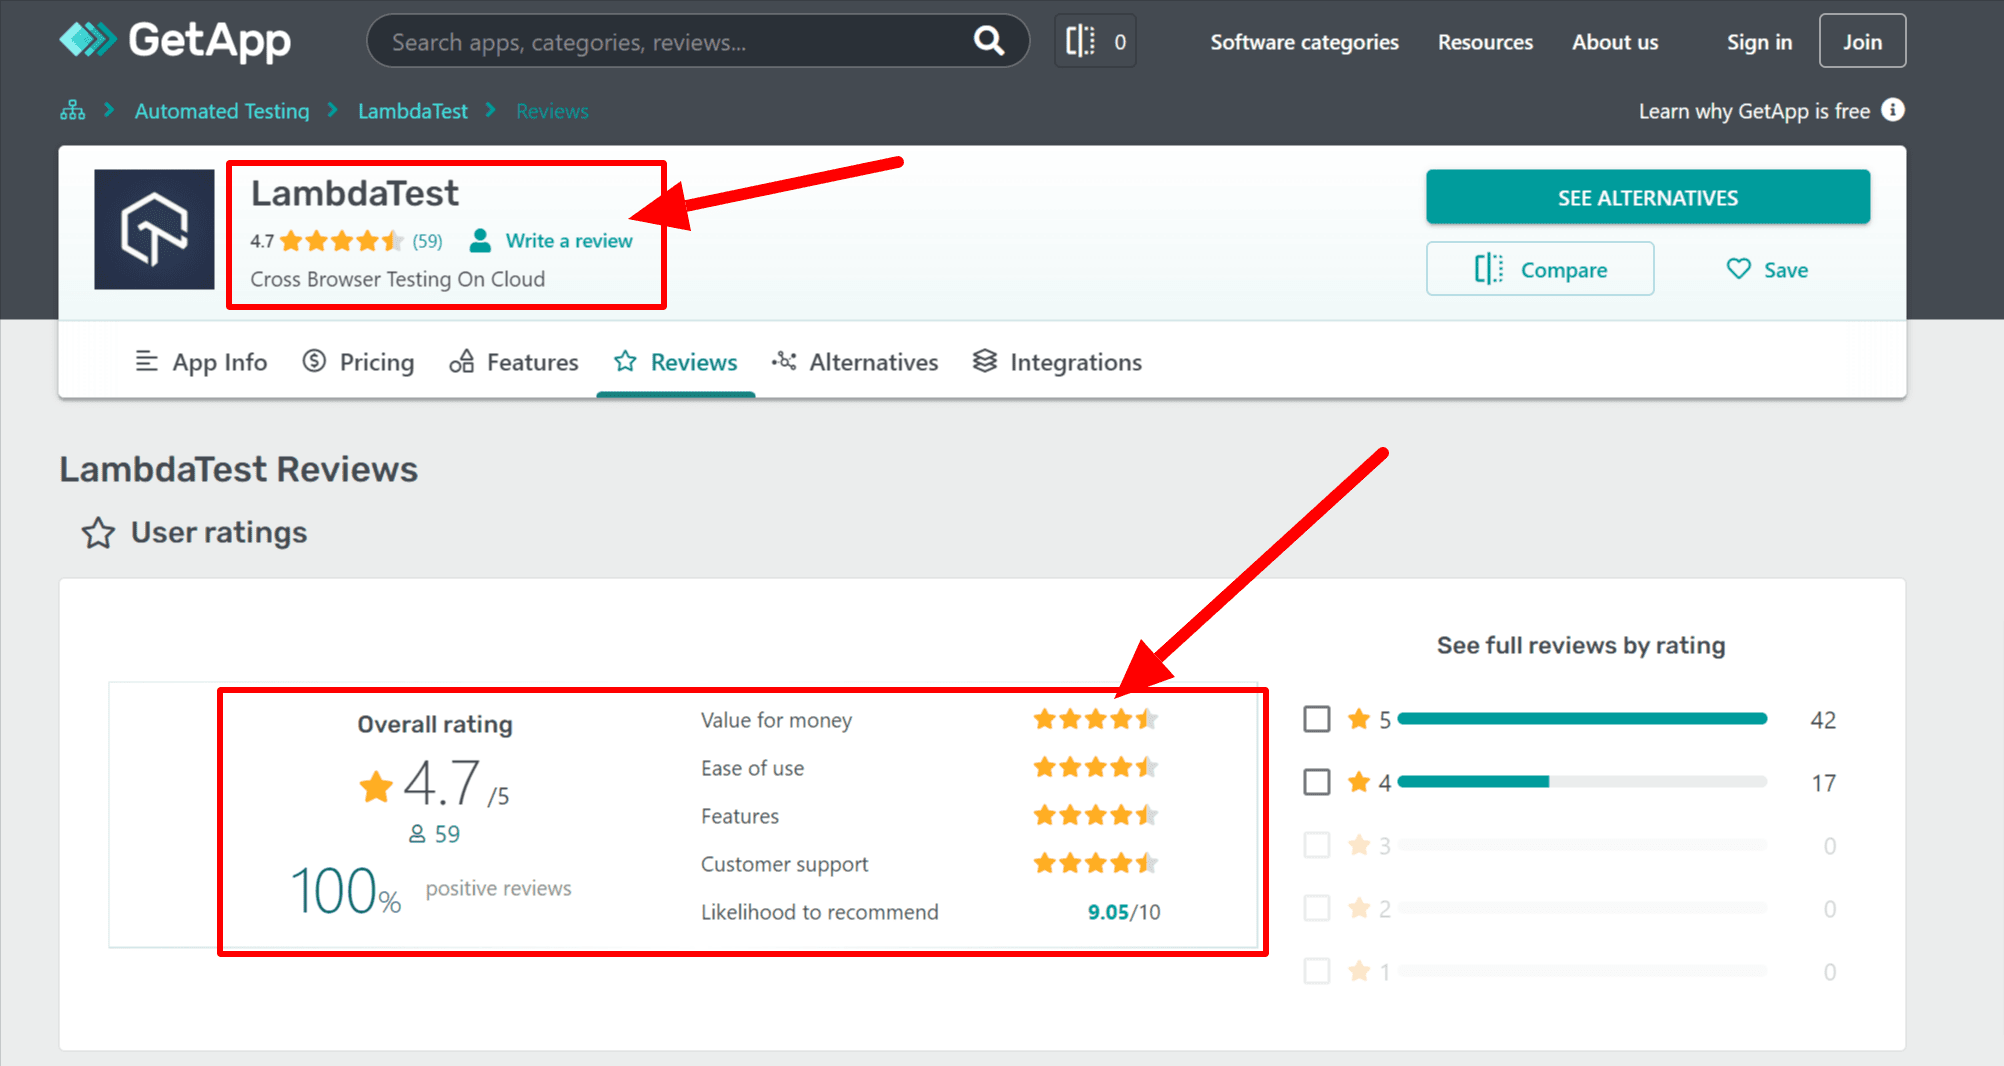Switch to the Pricing tab
Screen dimensions: 2004x1066
[358, 362]
